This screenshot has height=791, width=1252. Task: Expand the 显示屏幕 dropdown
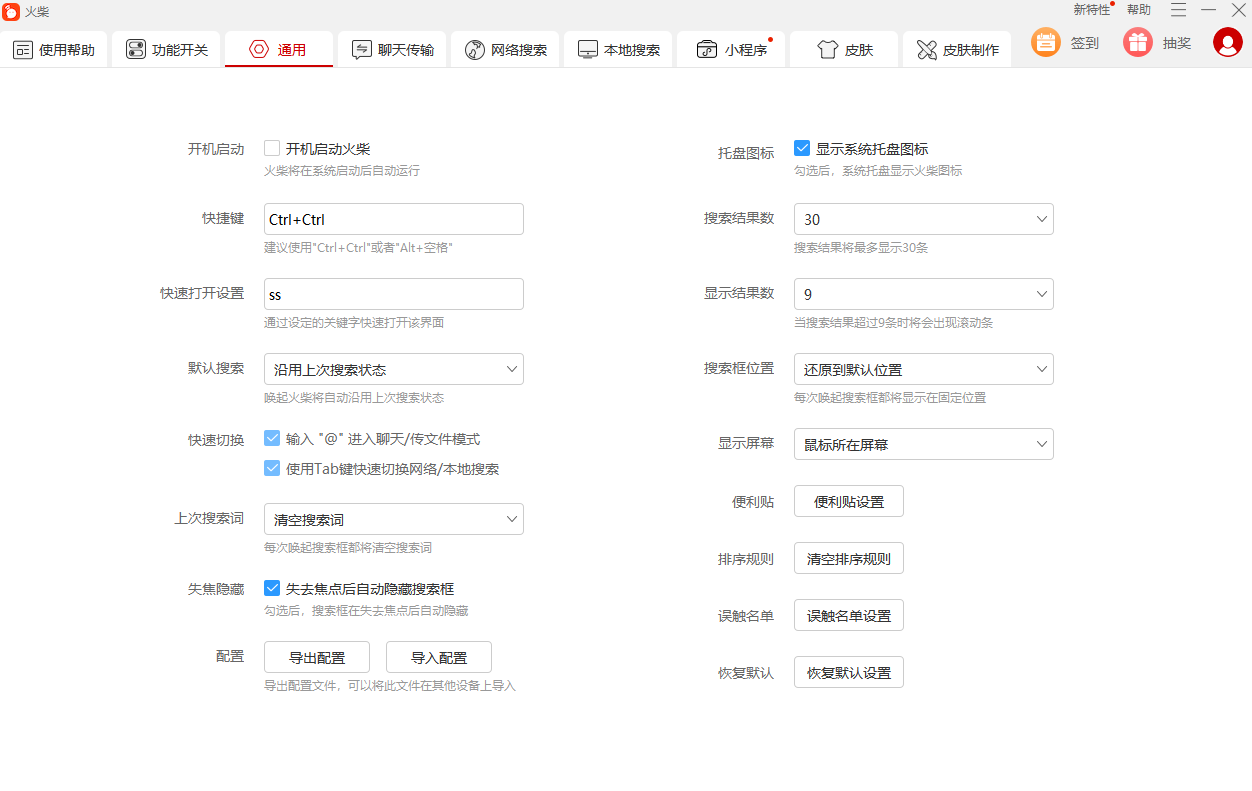point(924,444)
